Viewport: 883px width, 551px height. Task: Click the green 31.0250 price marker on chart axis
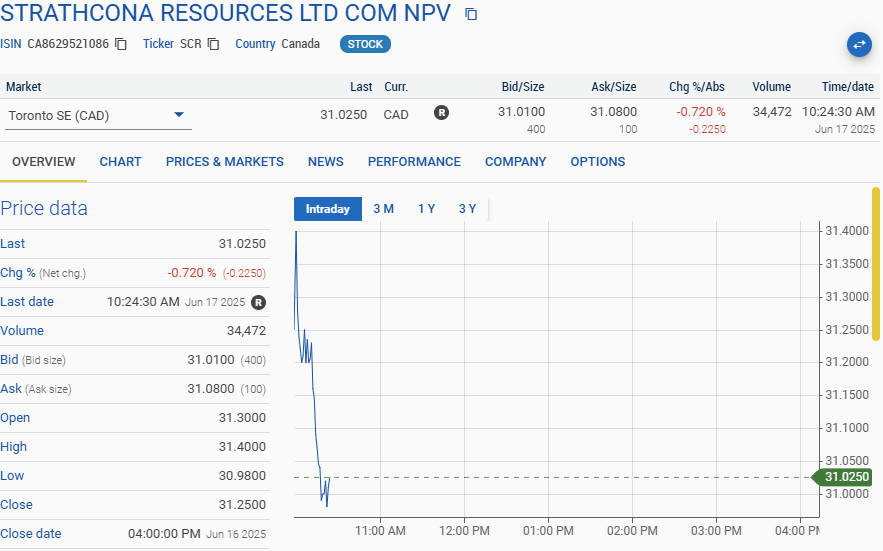pyautogui.click(x=842, y=477)
